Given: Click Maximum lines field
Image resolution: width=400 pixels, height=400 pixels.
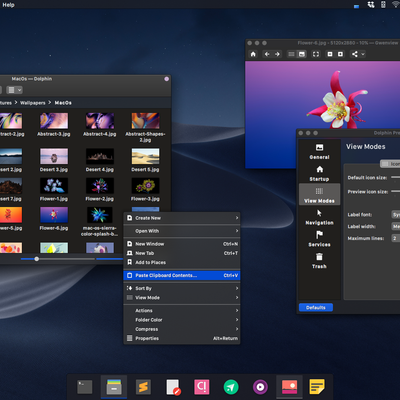Looking at the screenshot, I should [x=396, y=238].
